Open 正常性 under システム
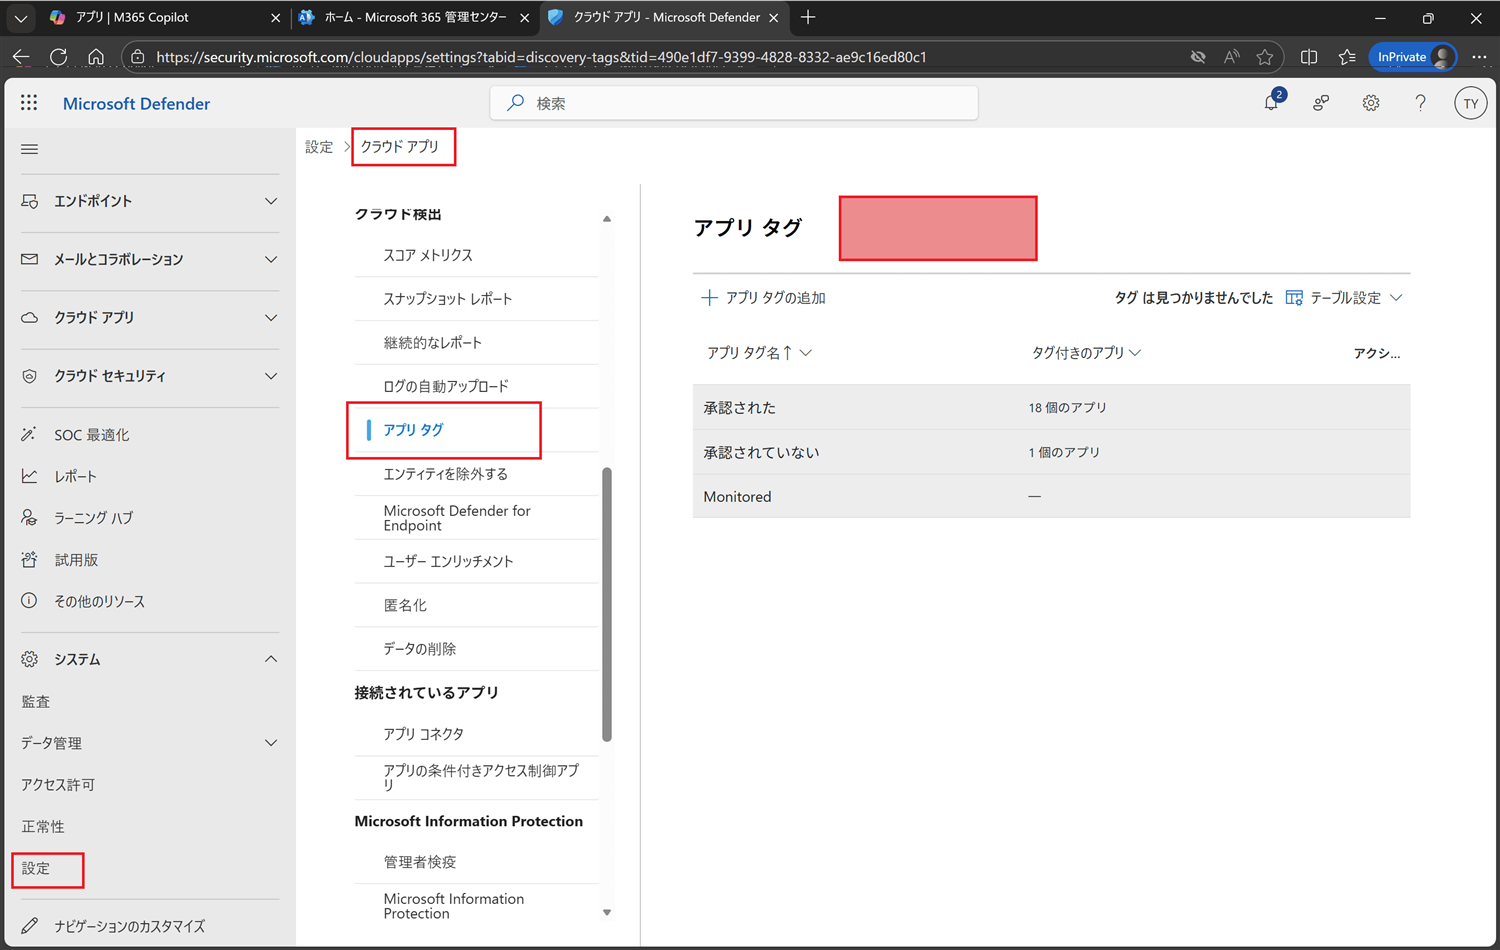Image resolution: width=1500 pixels, height=950 pixels. [x=43, y=827]
